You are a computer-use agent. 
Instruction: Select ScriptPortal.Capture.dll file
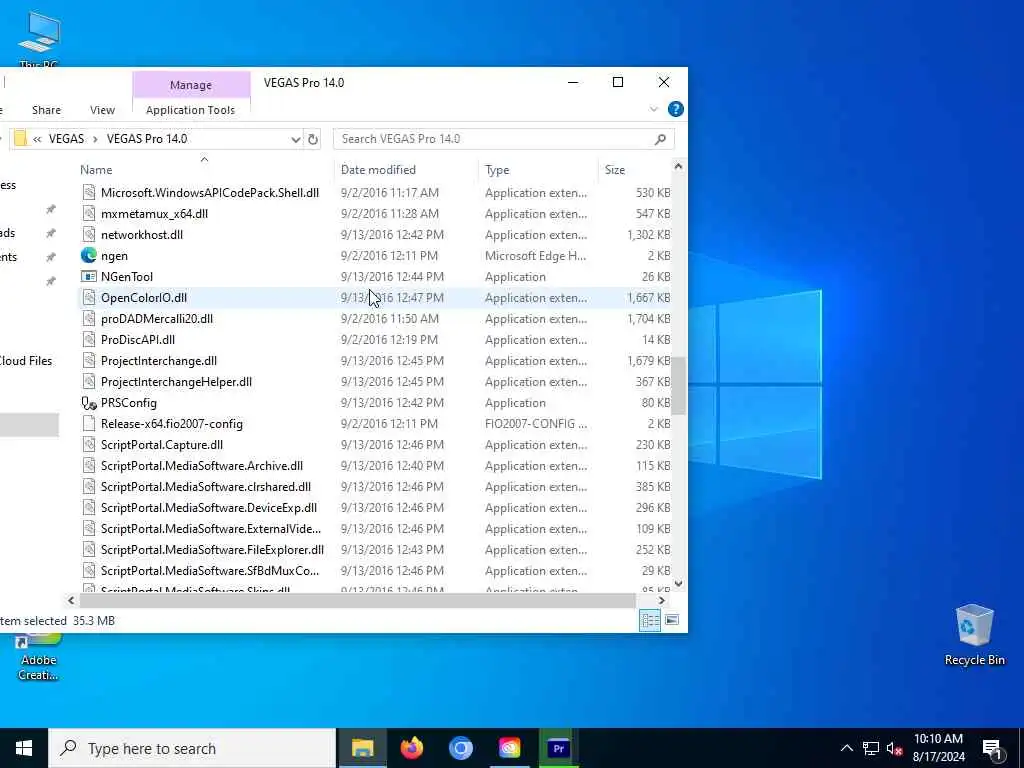162,445
